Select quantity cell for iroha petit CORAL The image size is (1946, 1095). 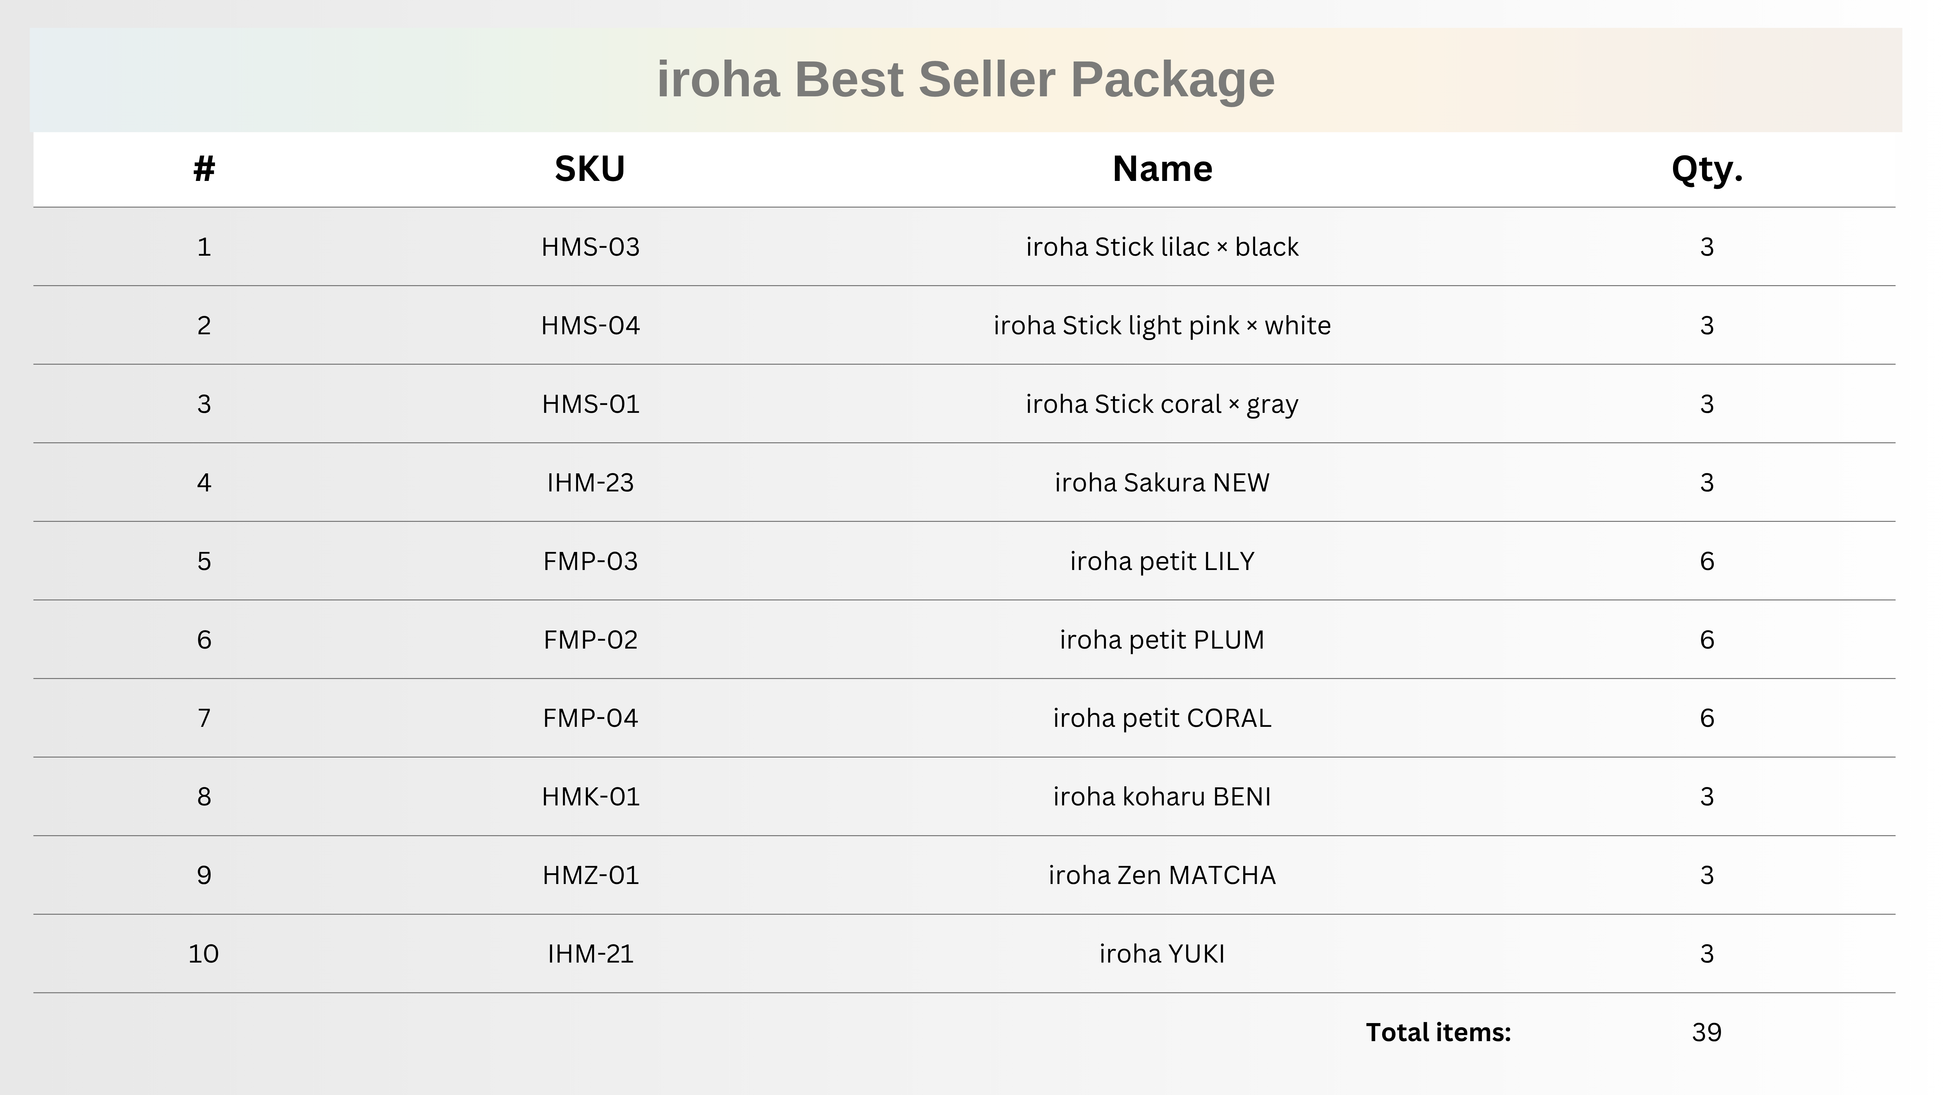[x=1706, y=718]
